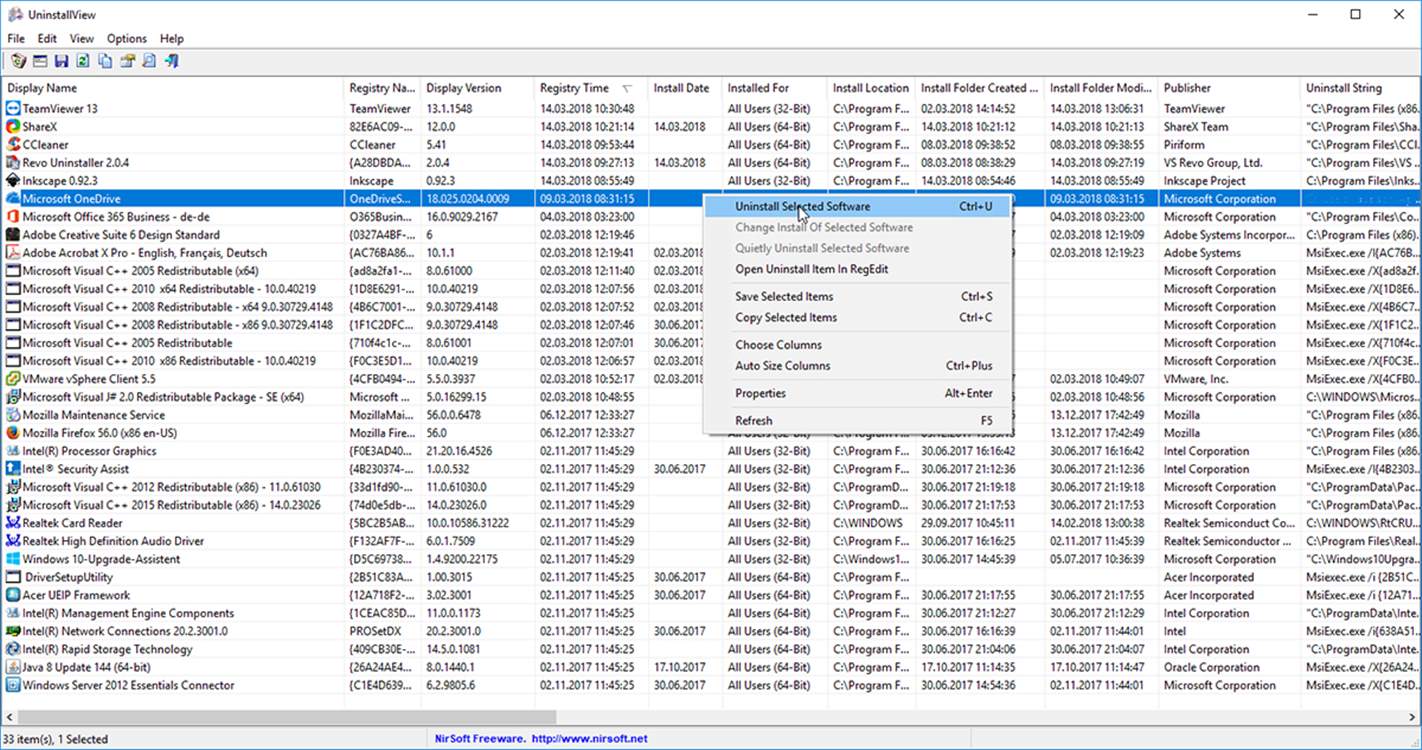Image resolution: width=1422 pixels, height=750 pixels.
Task: Click the Copy Selected Items toolbar icon
Action: click(105, 61)
